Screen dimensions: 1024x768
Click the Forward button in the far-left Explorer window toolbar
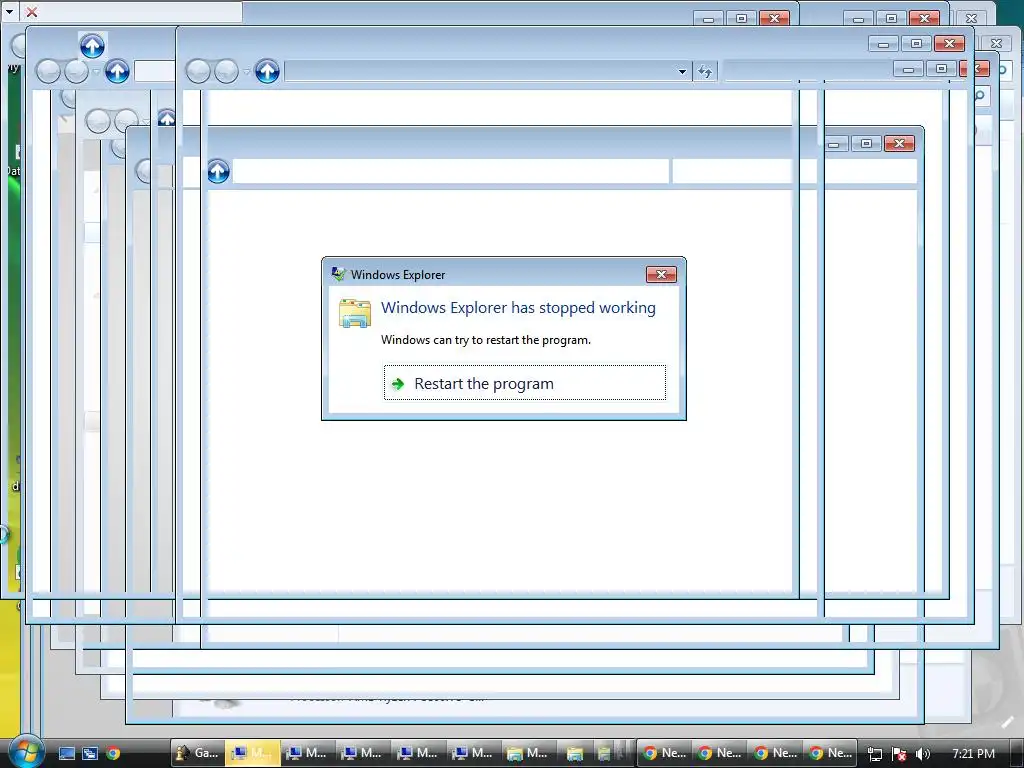pos(76,71)
